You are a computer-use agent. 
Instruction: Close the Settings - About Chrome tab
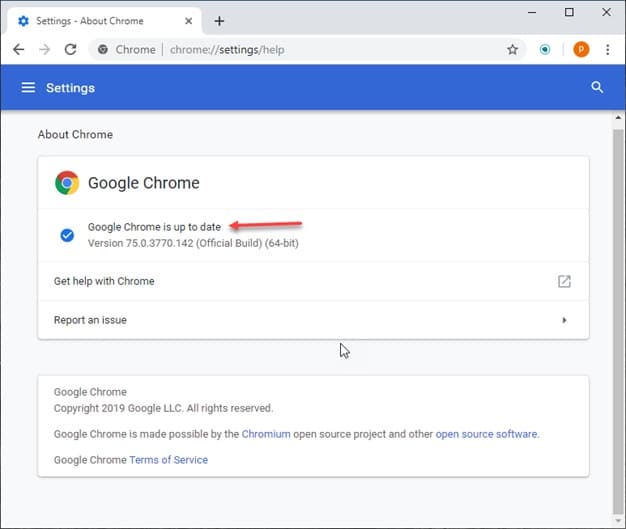pos(188,21)
